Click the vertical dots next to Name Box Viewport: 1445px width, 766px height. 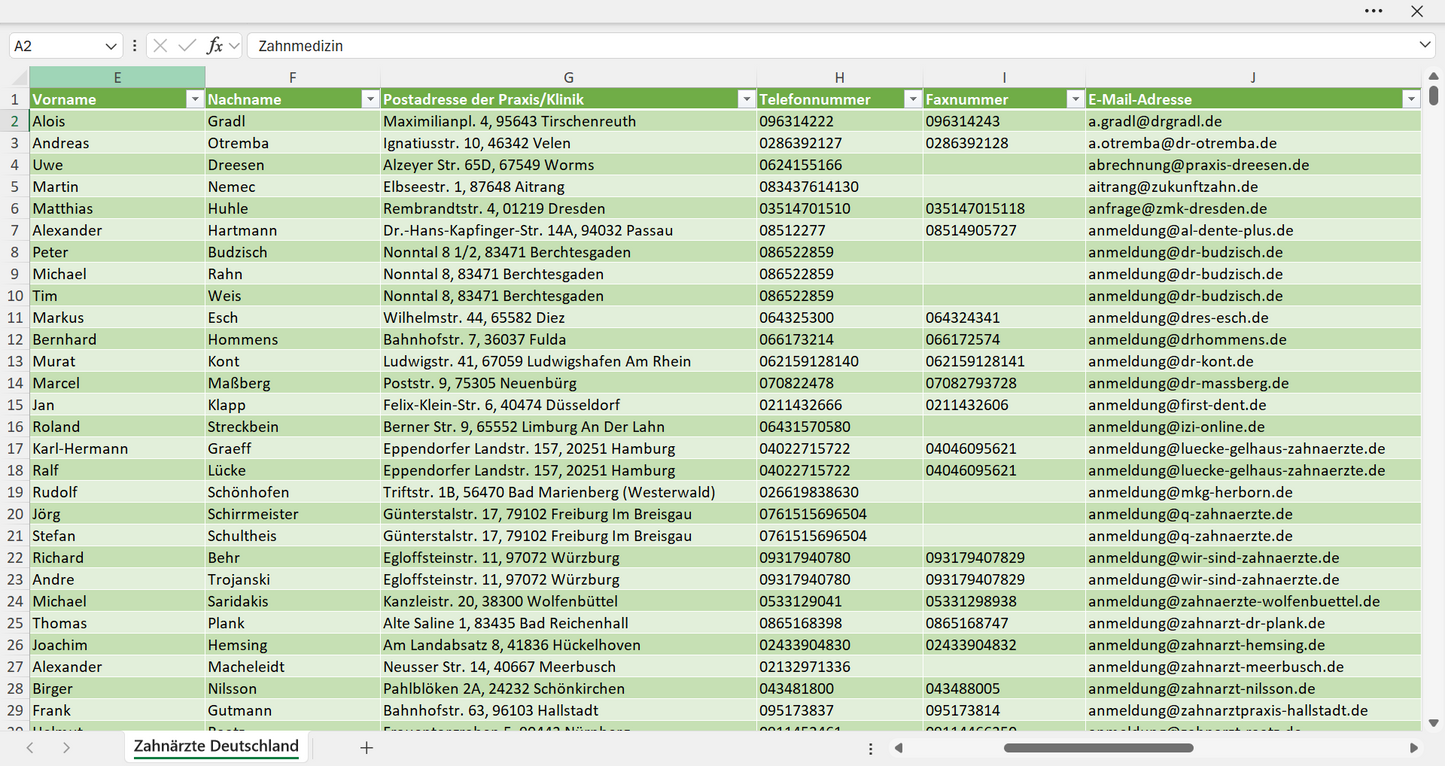click(x=135, y=46)
